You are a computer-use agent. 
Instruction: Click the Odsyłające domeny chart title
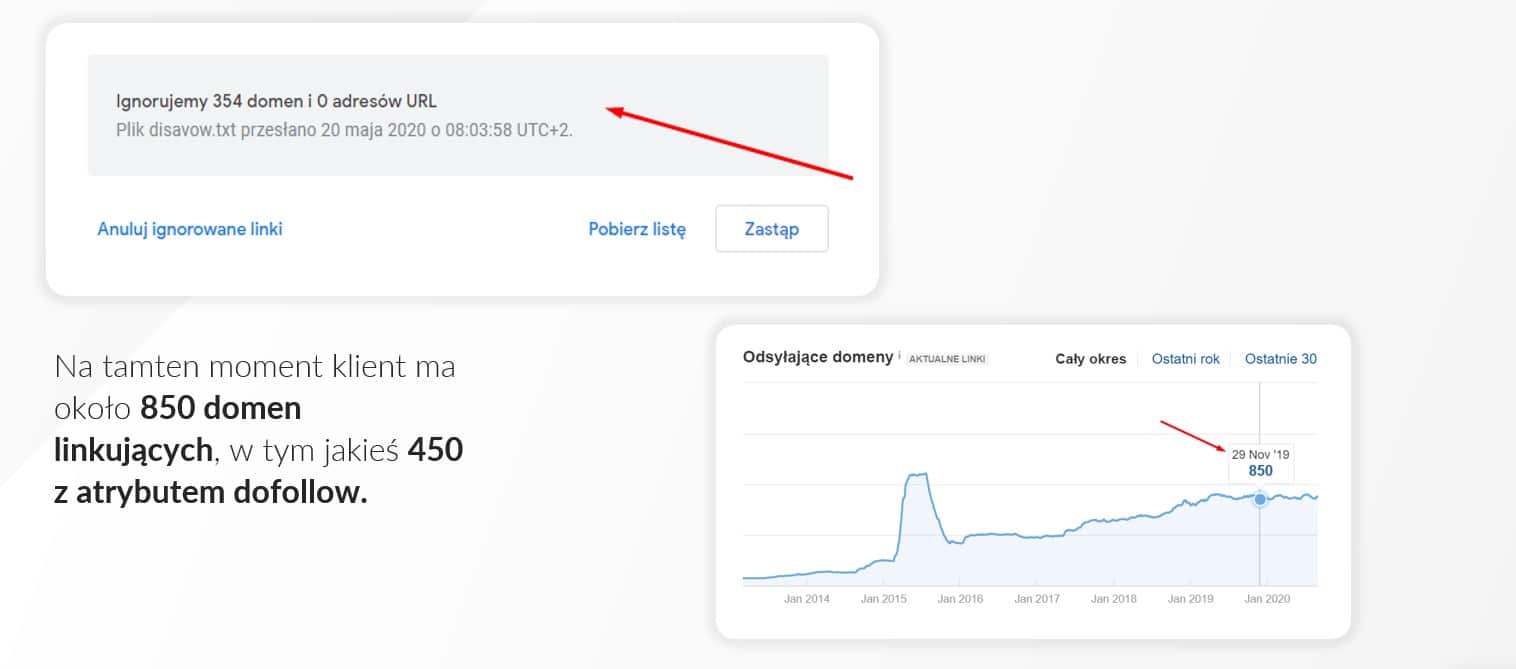click(817, 357)
